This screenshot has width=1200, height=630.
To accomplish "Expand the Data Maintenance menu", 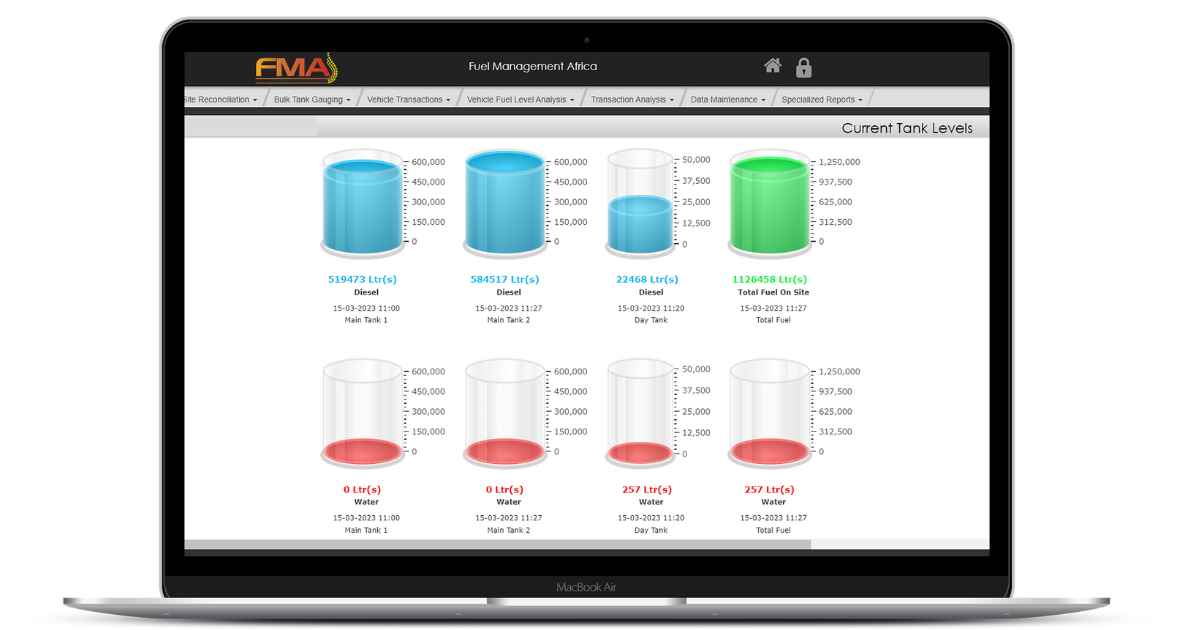I will point(728,100).
